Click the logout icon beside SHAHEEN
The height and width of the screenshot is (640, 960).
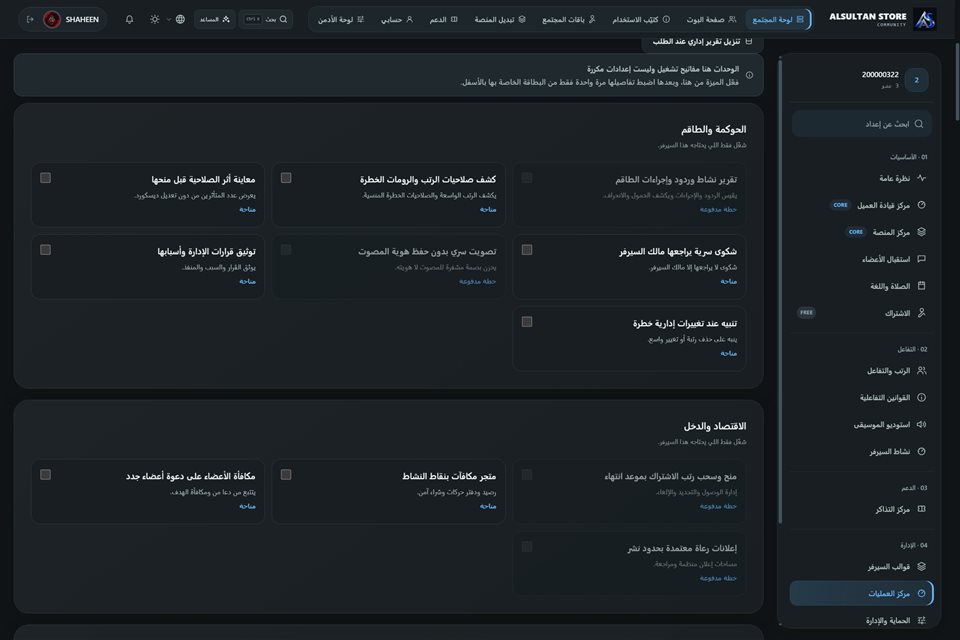30,20
